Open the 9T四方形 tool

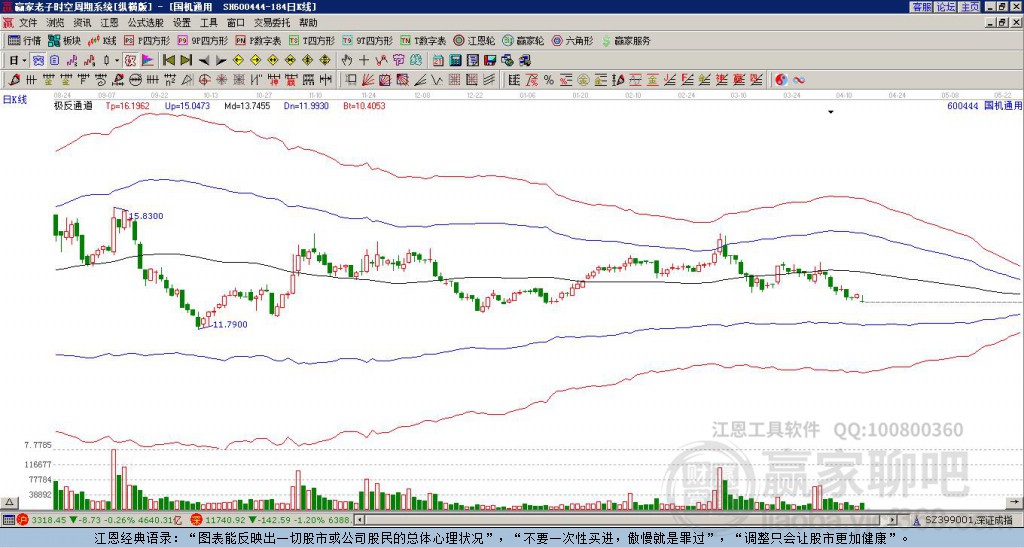click(x=368, y=40)
